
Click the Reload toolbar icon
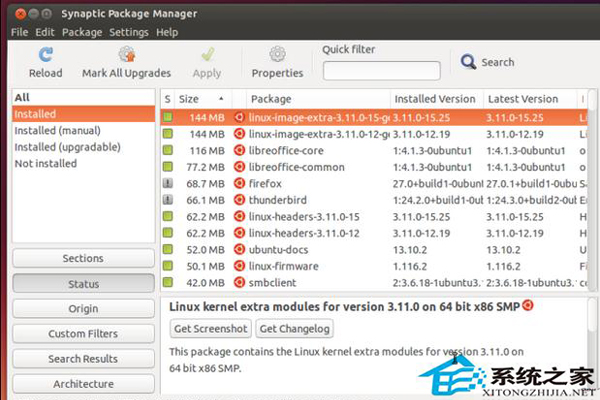point(46,55)
